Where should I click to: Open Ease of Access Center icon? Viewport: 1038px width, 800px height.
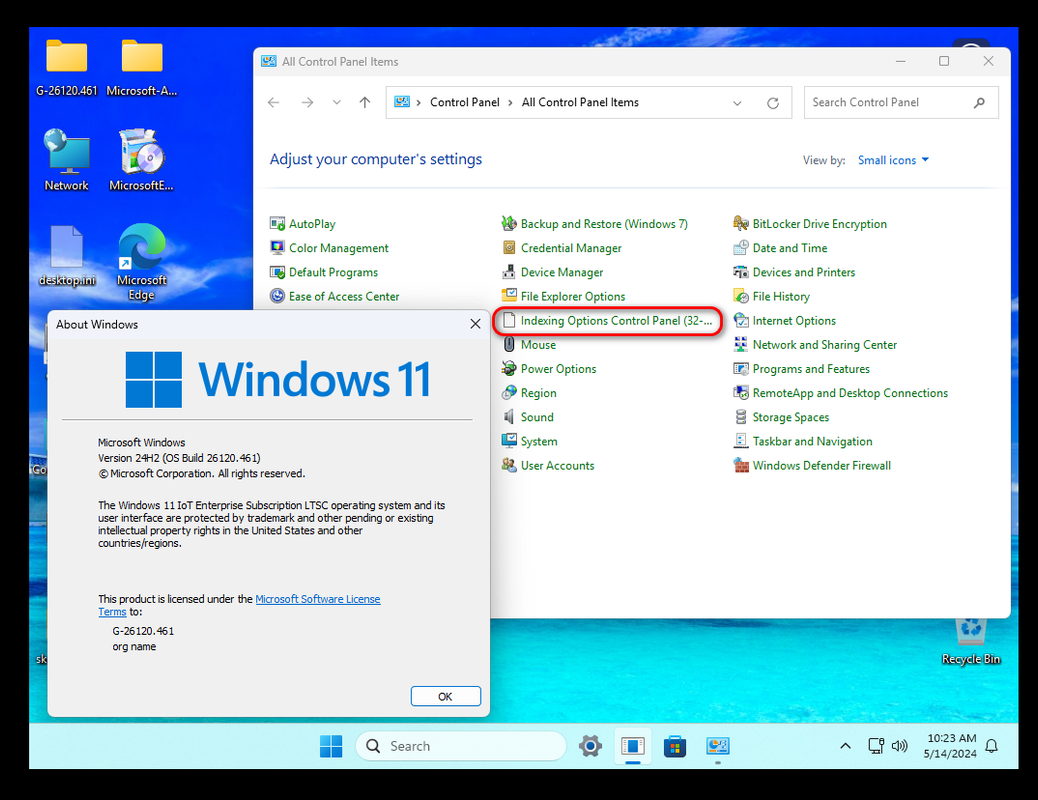tap(277, 296)
